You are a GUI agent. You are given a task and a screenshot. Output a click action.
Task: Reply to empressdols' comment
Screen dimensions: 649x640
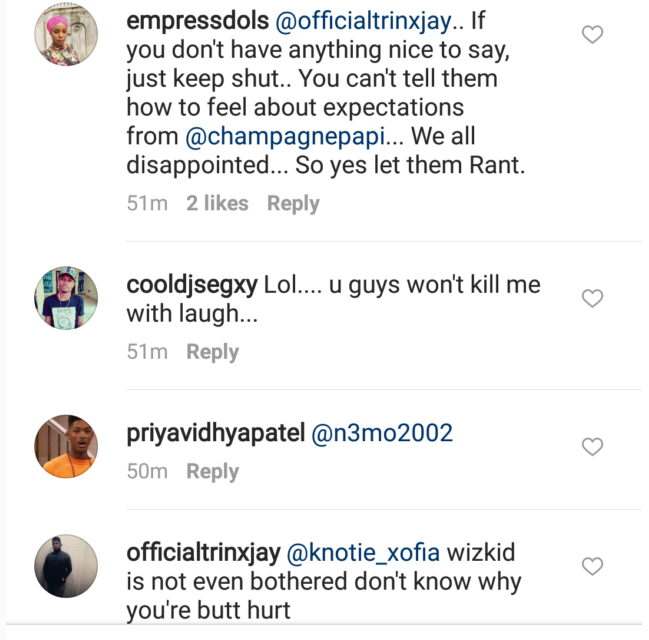point(293,203)
